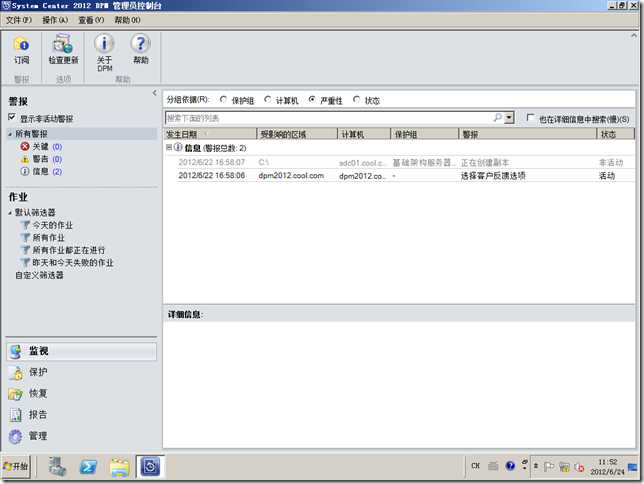Viewport: 644px width, 484px height.
Task: Open the Action (操作) menu
Action: pos(55,20)
